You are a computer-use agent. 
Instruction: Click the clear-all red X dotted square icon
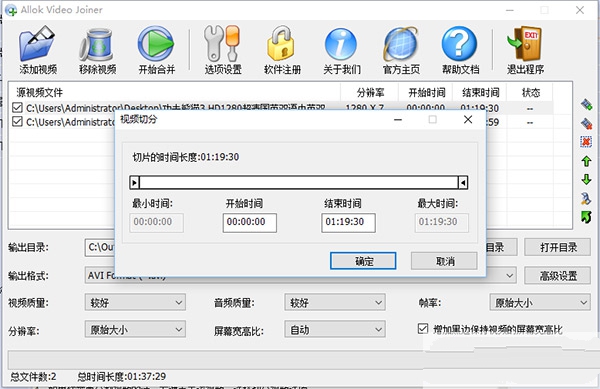pos(586,142)
